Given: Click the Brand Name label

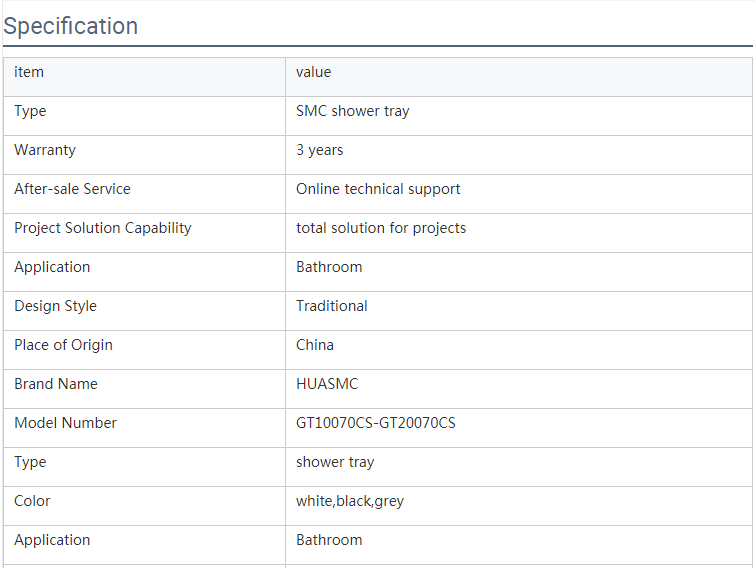Looking at the screenshot, I should click(56, 384).
